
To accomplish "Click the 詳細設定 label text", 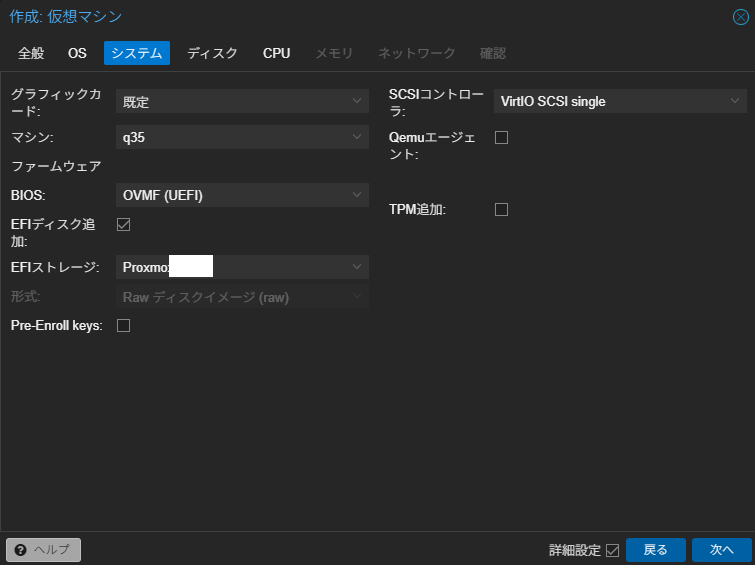I will pos(575,550).
